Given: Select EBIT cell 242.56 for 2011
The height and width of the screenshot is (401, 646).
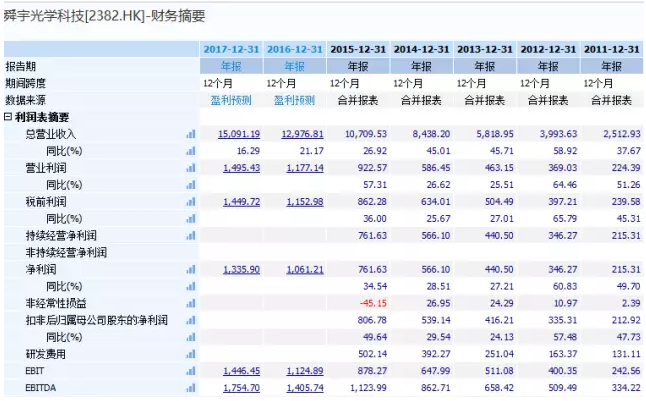Looking at the screenshot, I should tap(626, 371).
